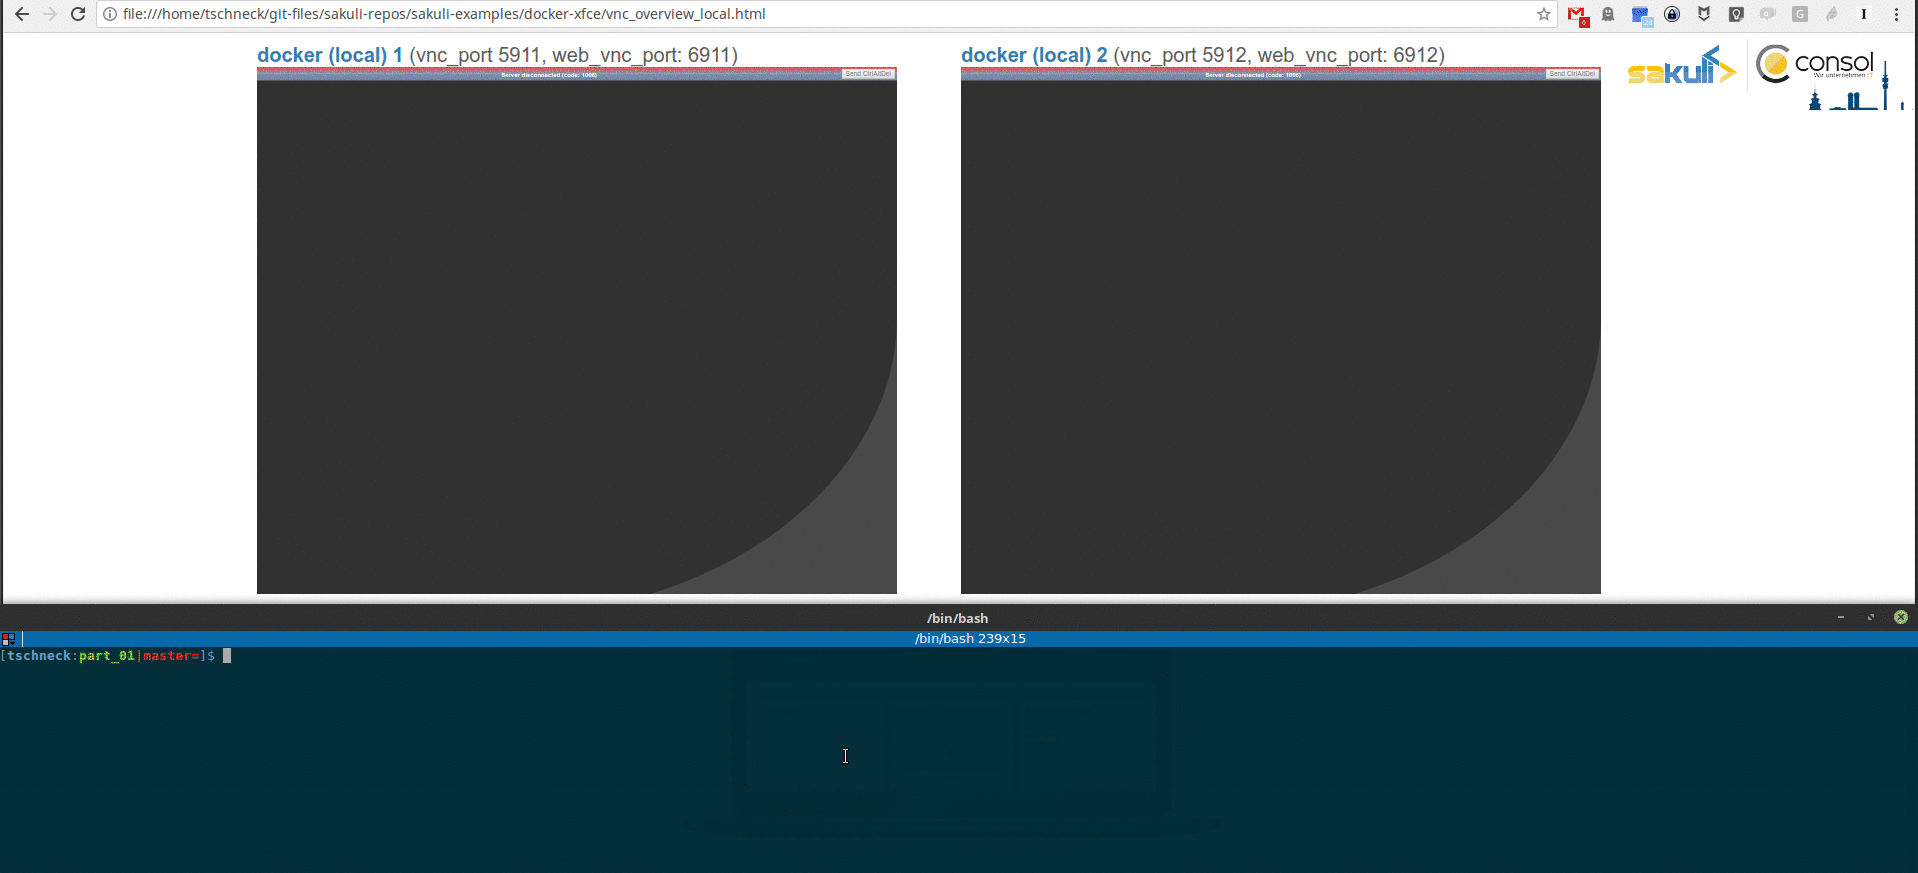The image size is (1918, 873).
Task: View site information for the URL
Action: pyautogui.click(x=110, y=15)
